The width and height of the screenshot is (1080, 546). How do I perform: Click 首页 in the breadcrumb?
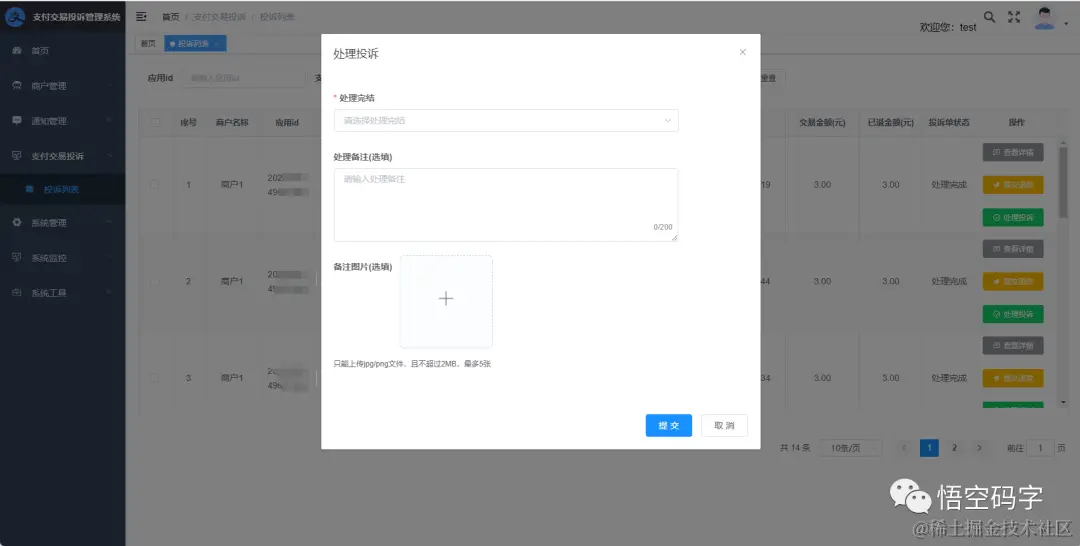(x=170, y=17)
